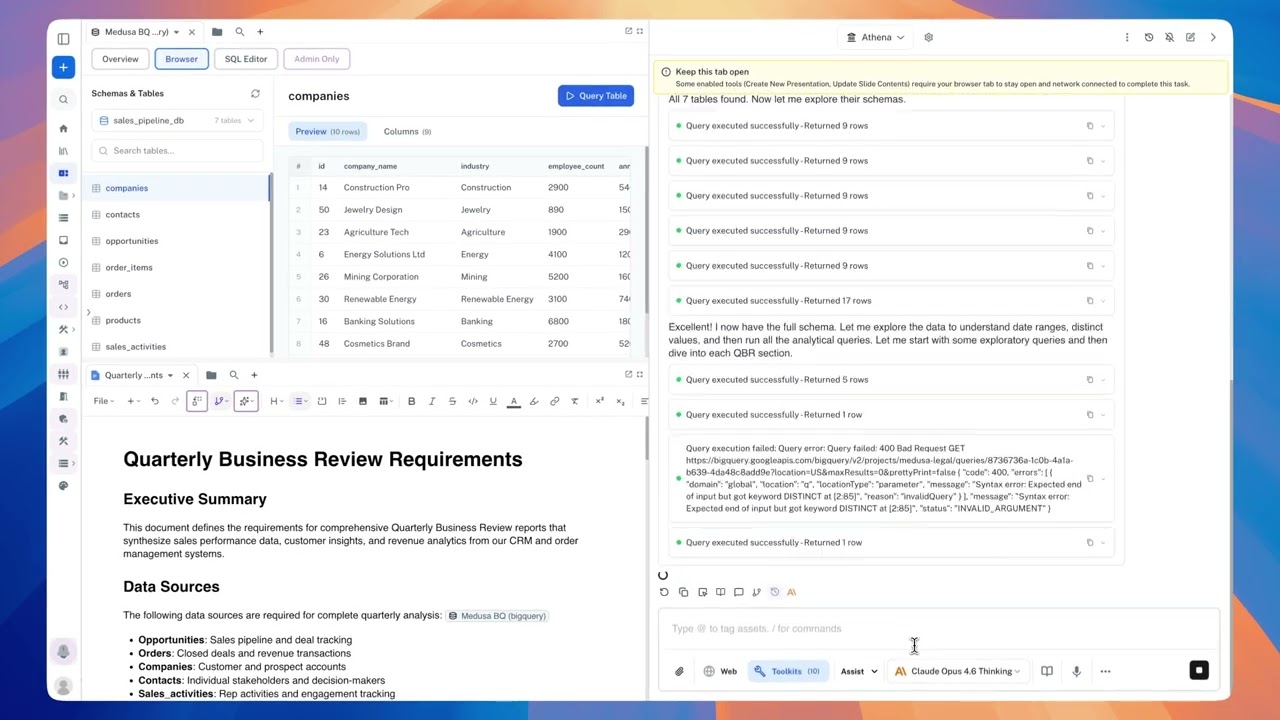Viewport: 1280px width, 720px height.
Task: Open the Assist mode dropdown
Action: [859, 672]
